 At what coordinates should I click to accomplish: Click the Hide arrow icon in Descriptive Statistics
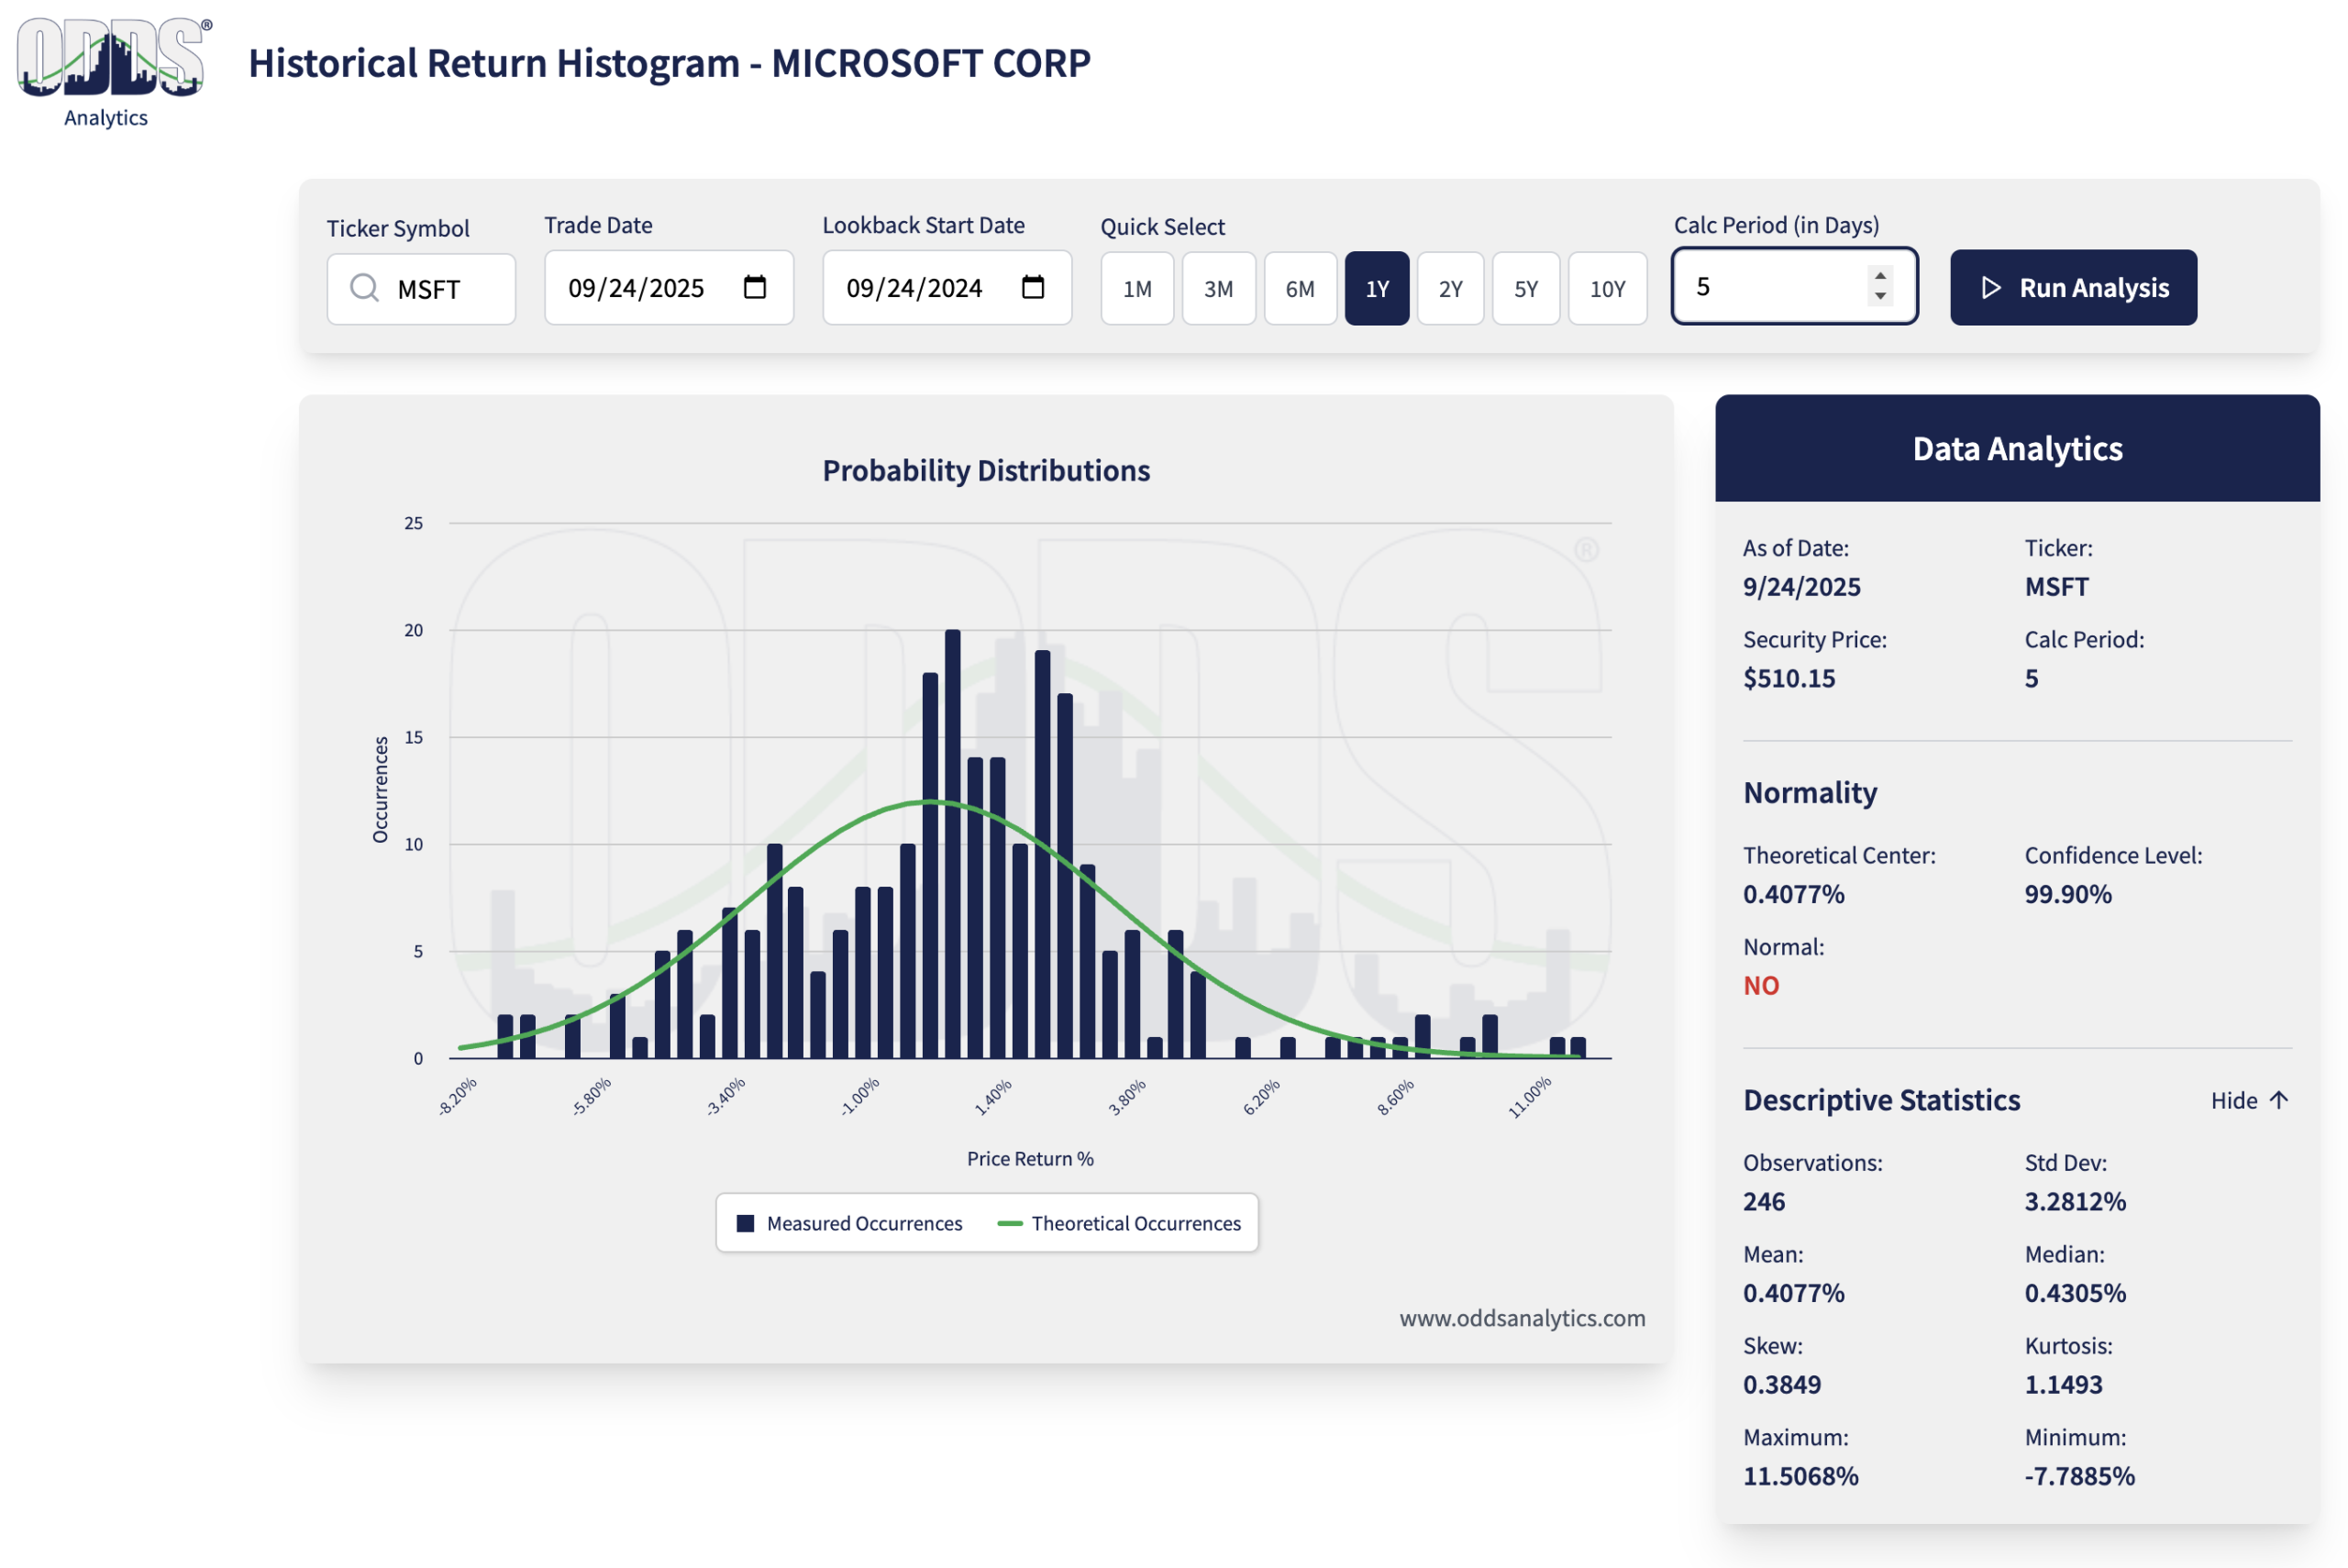pyautogui.click(x=2278, y=1100)
